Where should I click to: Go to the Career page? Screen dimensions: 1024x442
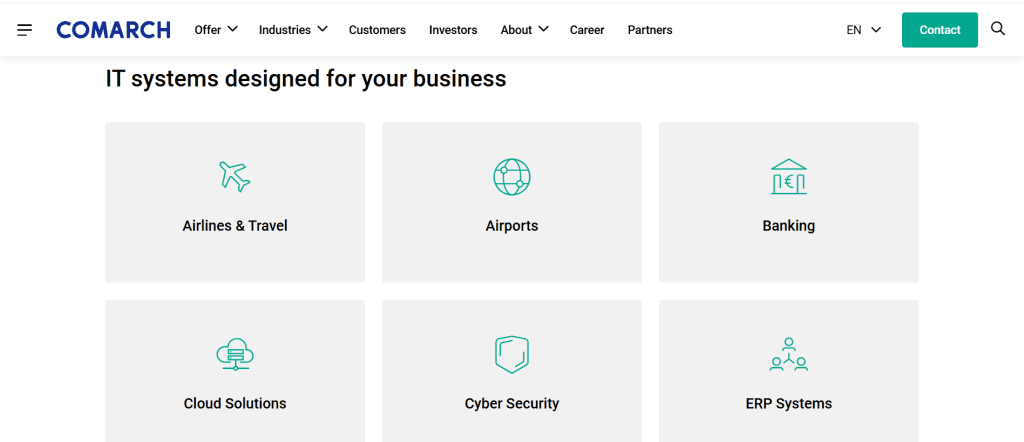[x=587, y=30]
